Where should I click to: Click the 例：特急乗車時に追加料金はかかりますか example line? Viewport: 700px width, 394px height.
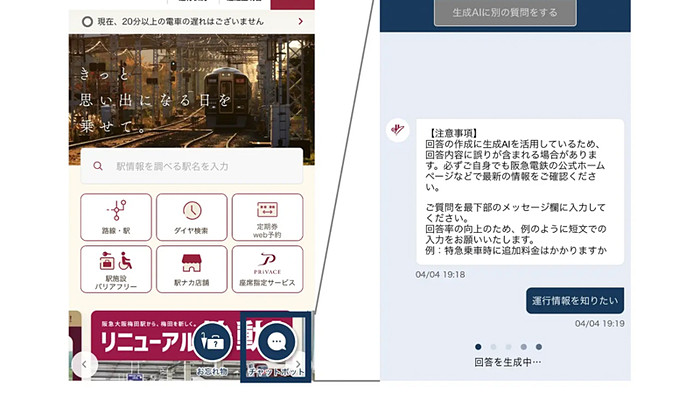(516, 250)
